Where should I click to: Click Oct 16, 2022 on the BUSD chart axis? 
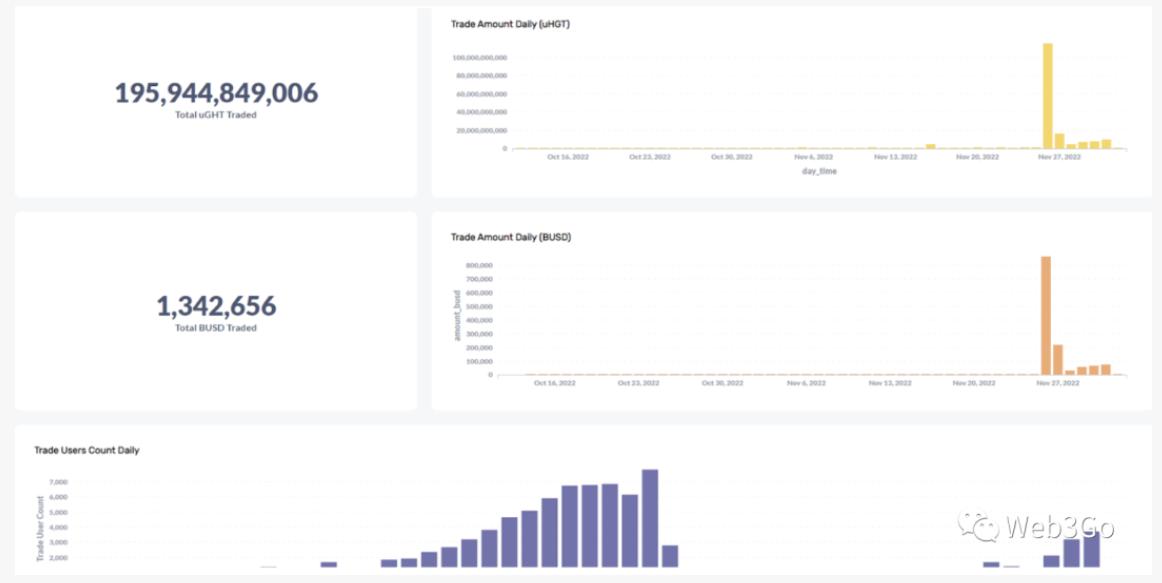[x=555, y=383]
